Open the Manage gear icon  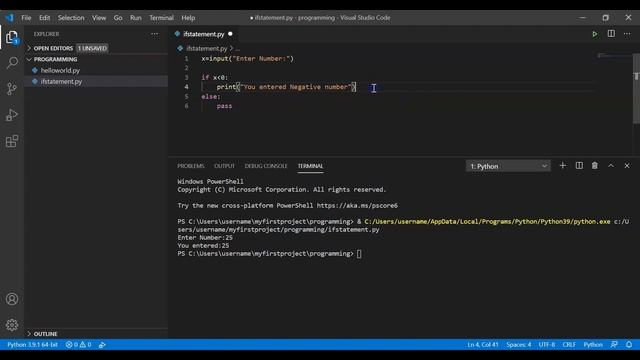point(12,325)
